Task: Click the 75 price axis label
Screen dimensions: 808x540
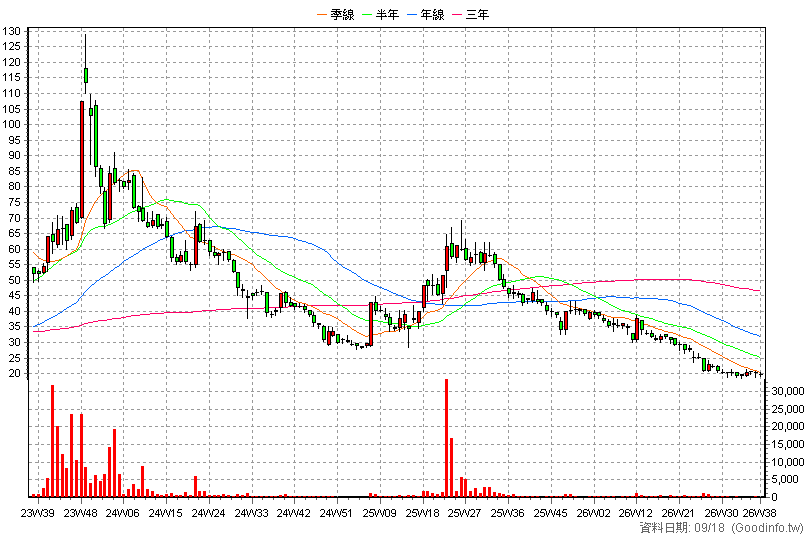Action: (x=14, y=202)
